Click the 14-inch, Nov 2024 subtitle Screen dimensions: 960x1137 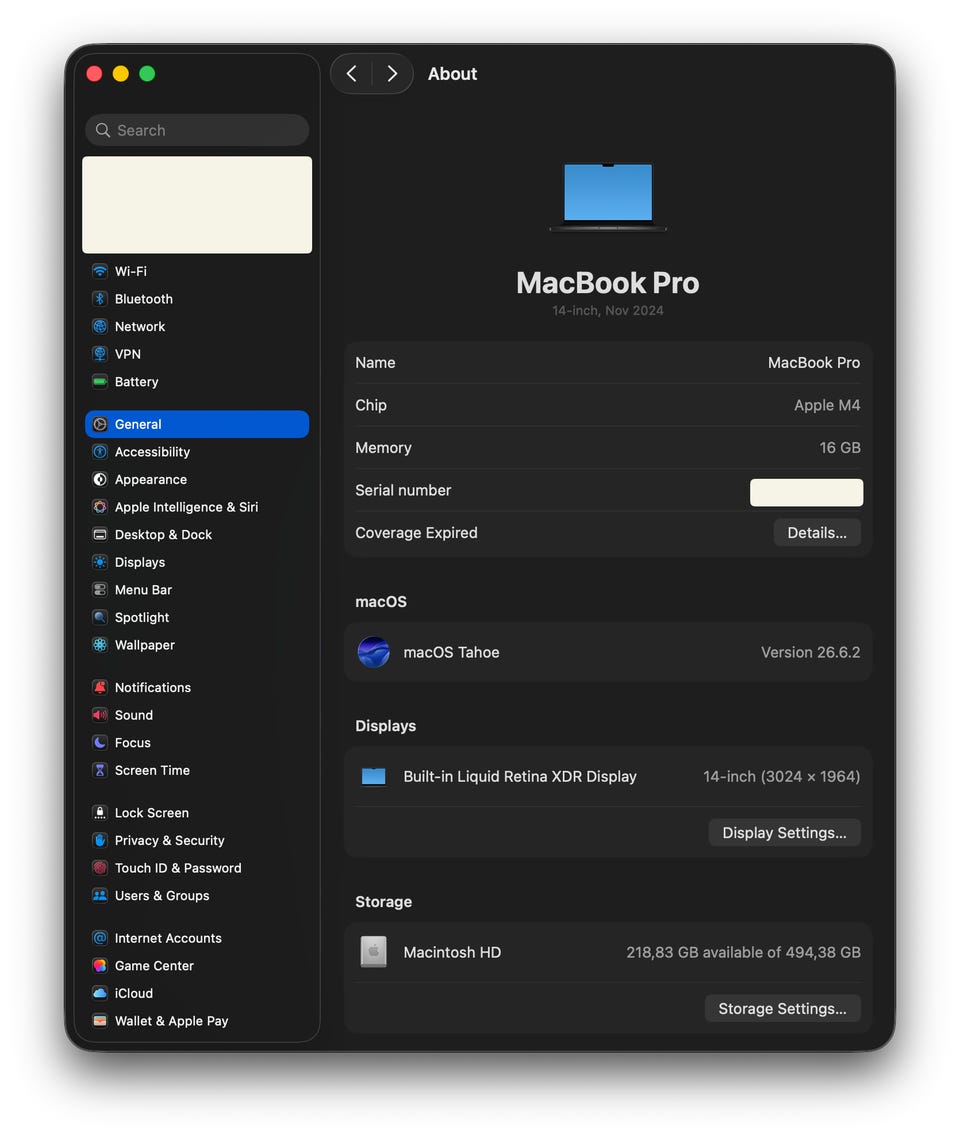coord(608,310)
